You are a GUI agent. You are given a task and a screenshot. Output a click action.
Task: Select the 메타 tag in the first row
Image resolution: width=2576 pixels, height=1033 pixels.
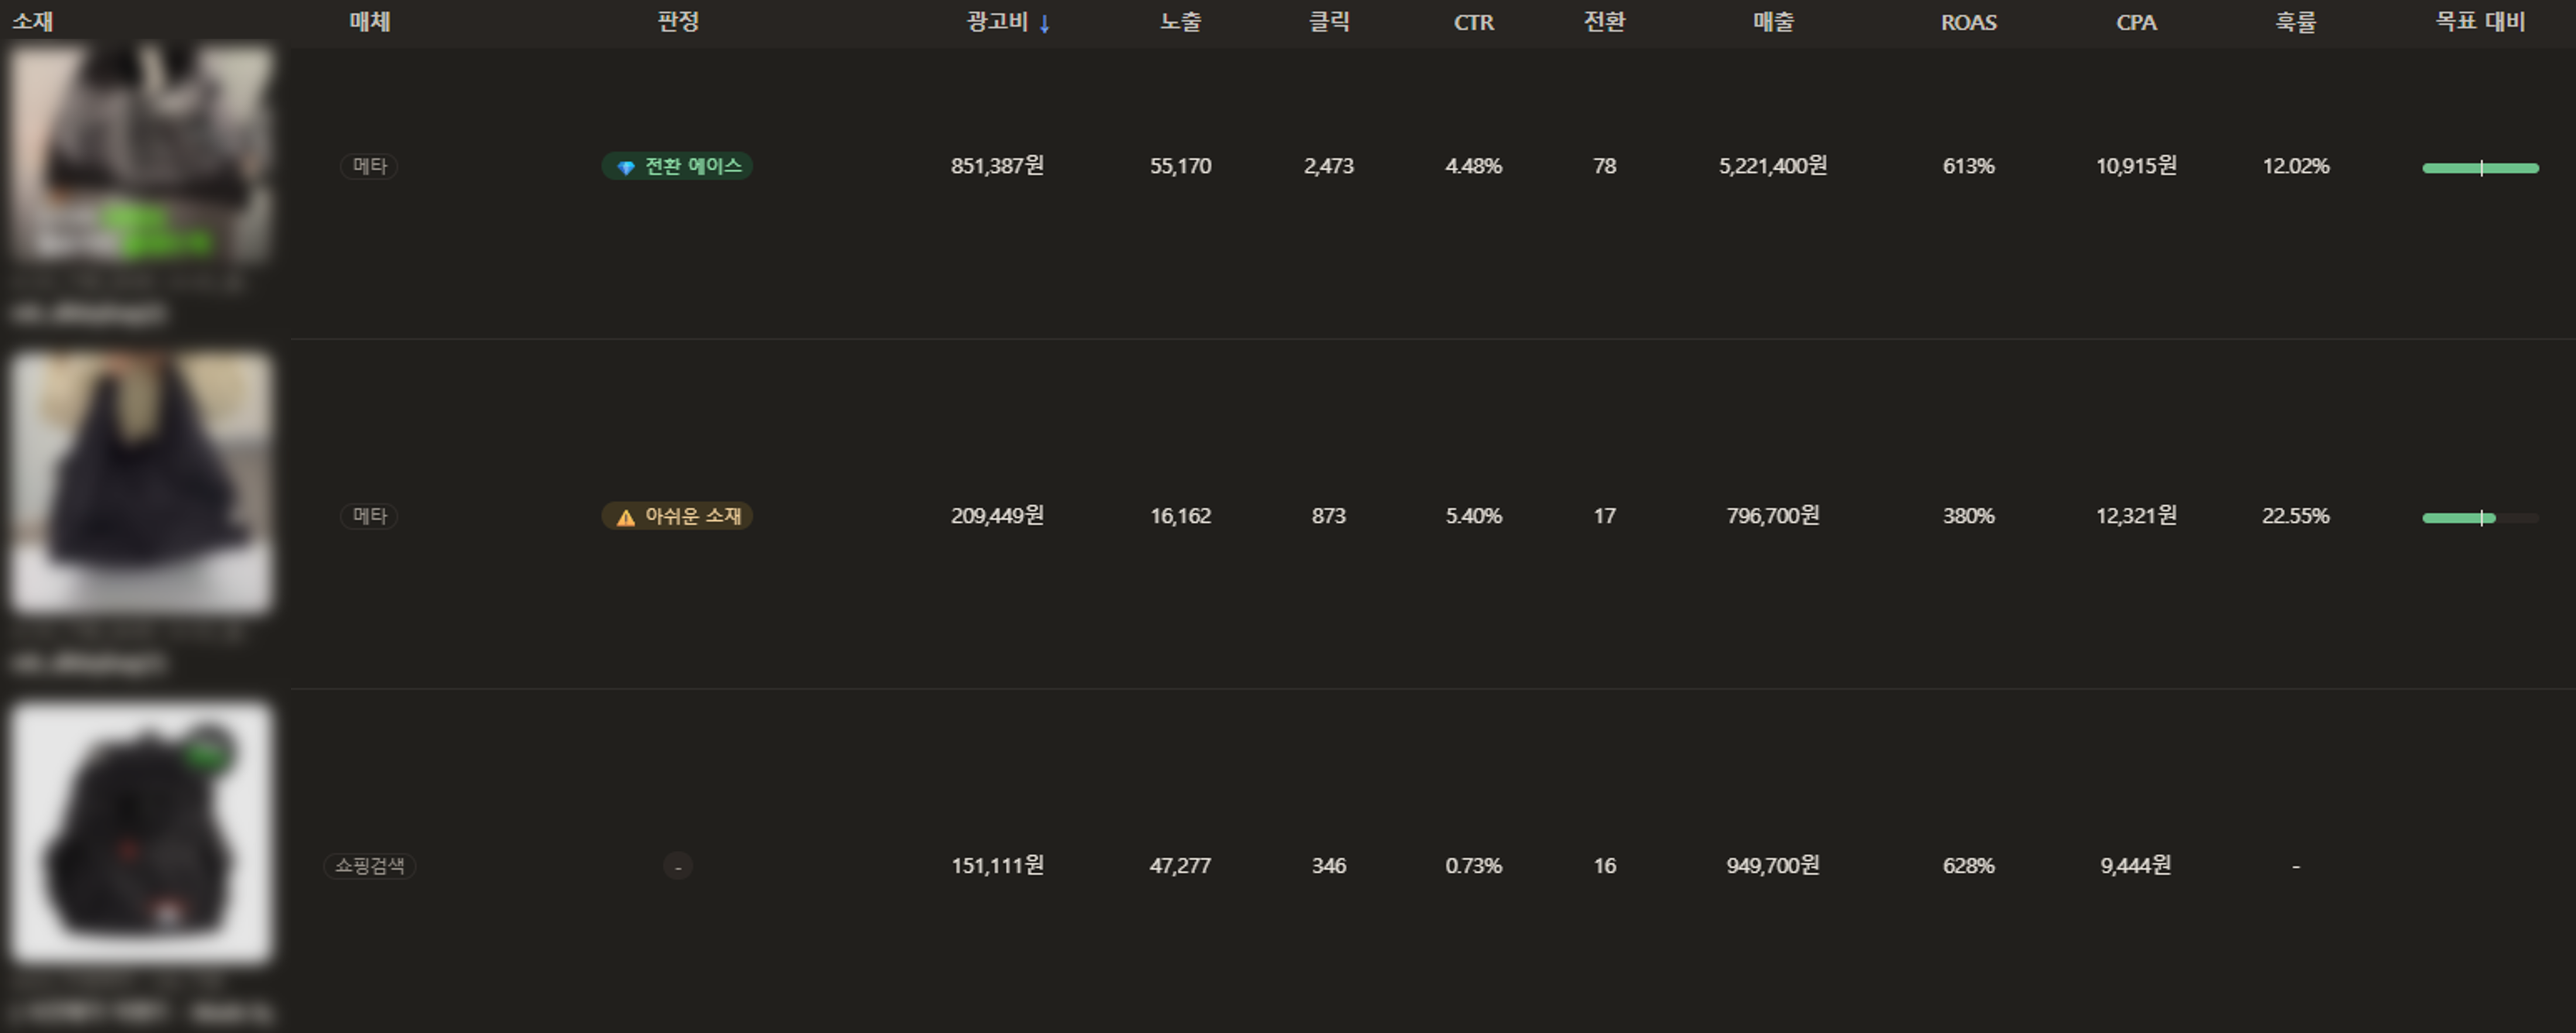369,166
